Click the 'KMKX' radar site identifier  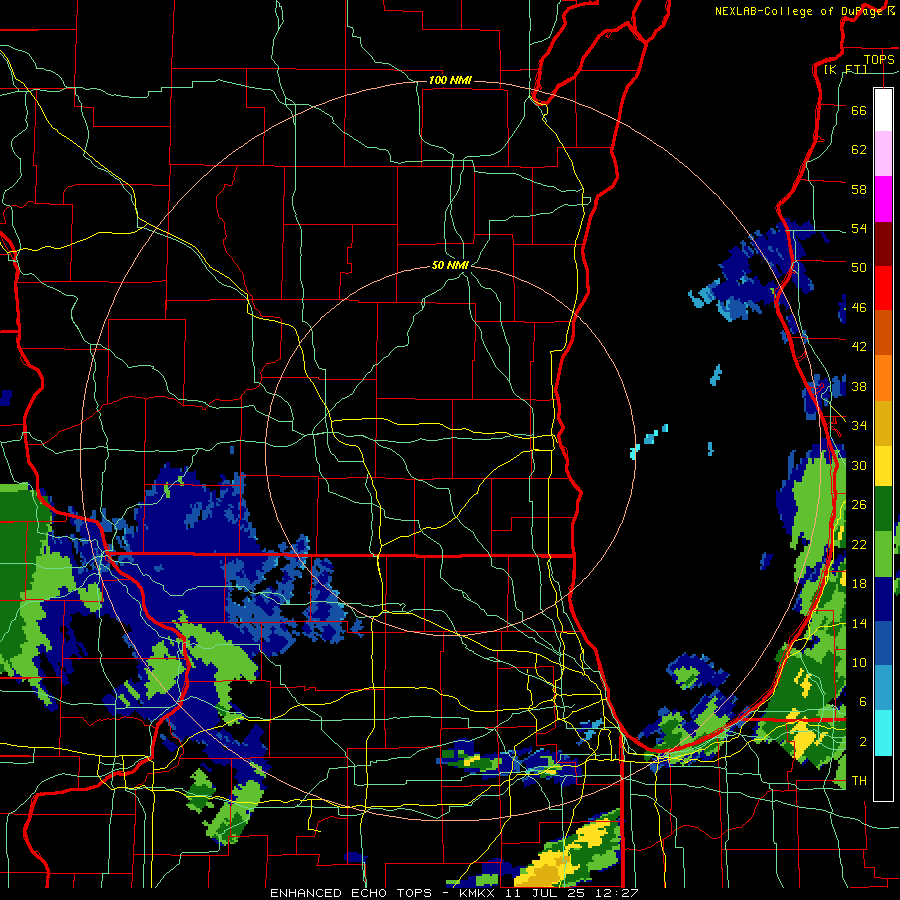click(x=477, y=893)
